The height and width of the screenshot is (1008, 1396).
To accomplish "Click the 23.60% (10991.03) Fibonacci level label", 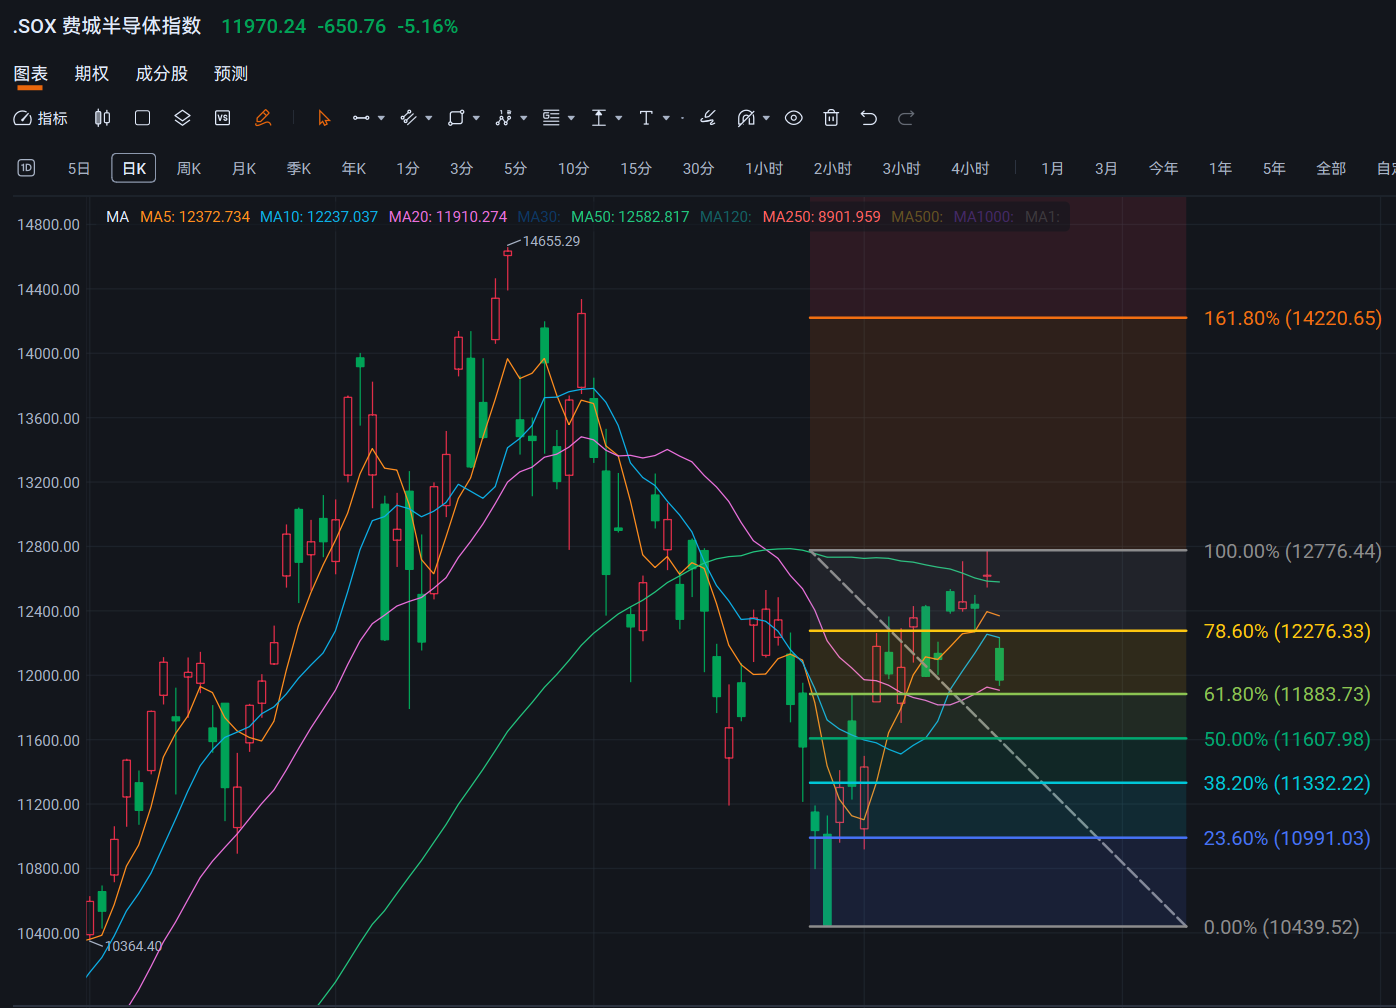I will click(x=1287, y=838).
